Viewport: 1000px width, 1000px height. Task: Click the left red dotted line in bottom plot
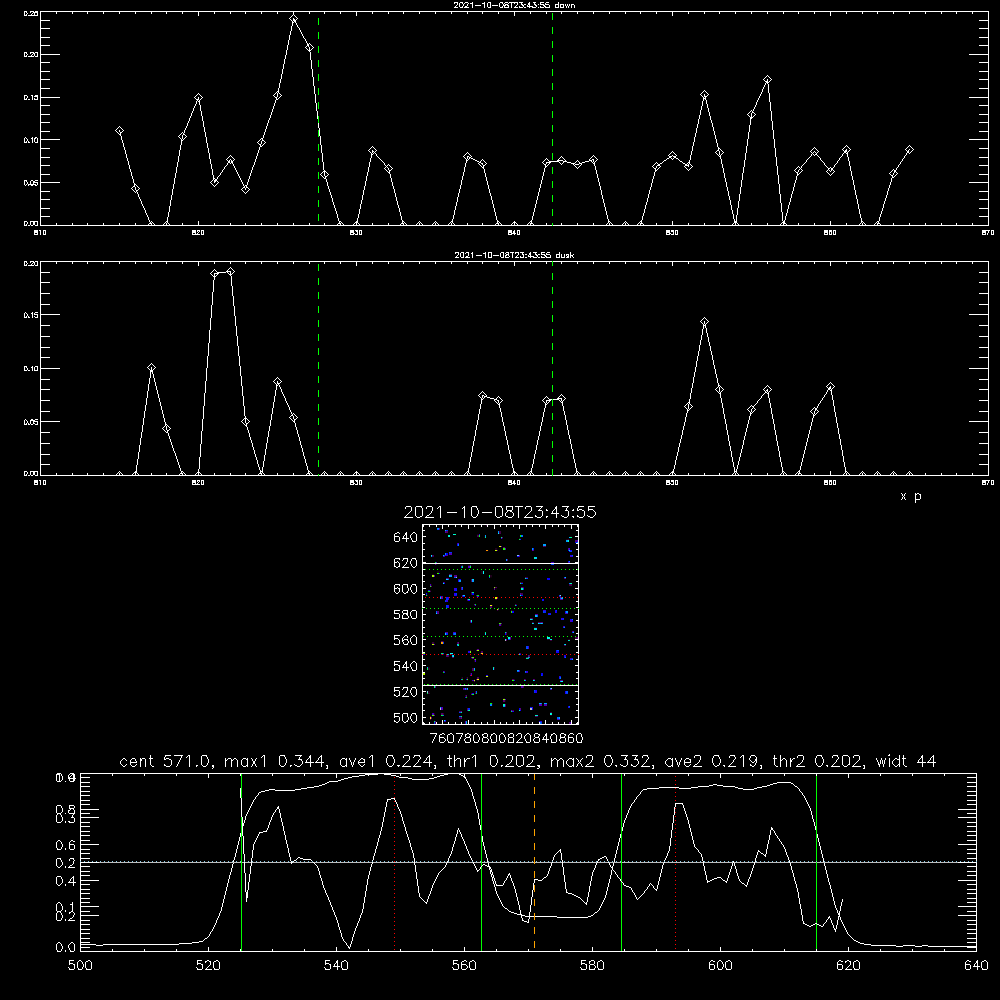click(x=395, y=861)
